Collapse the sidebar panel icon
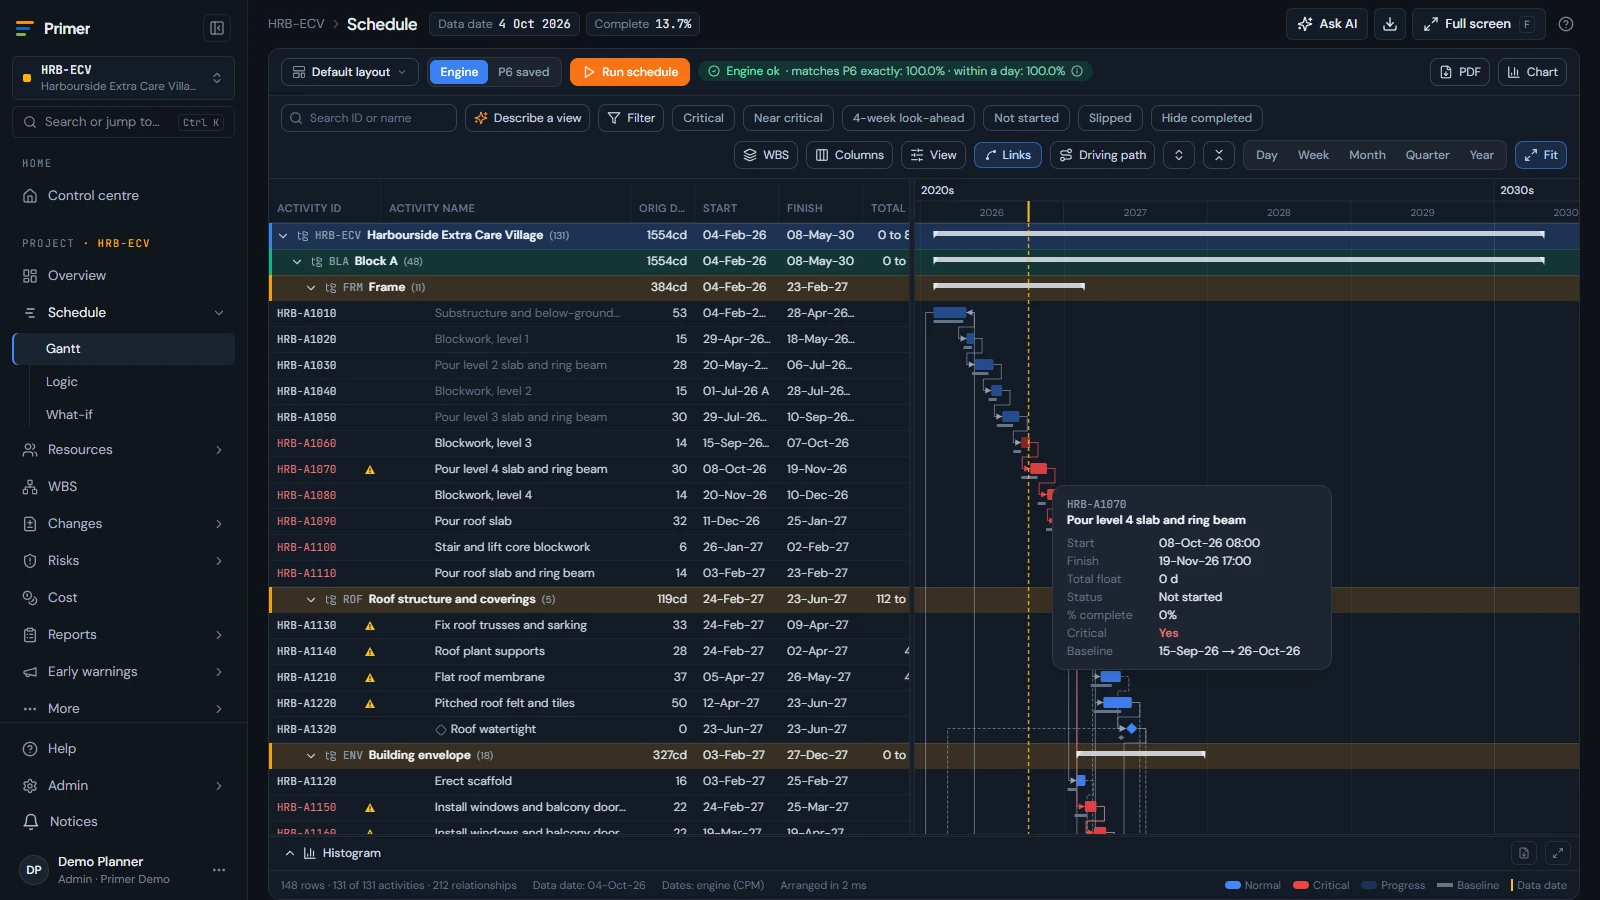1600x900 pixels. pos(217,28)
